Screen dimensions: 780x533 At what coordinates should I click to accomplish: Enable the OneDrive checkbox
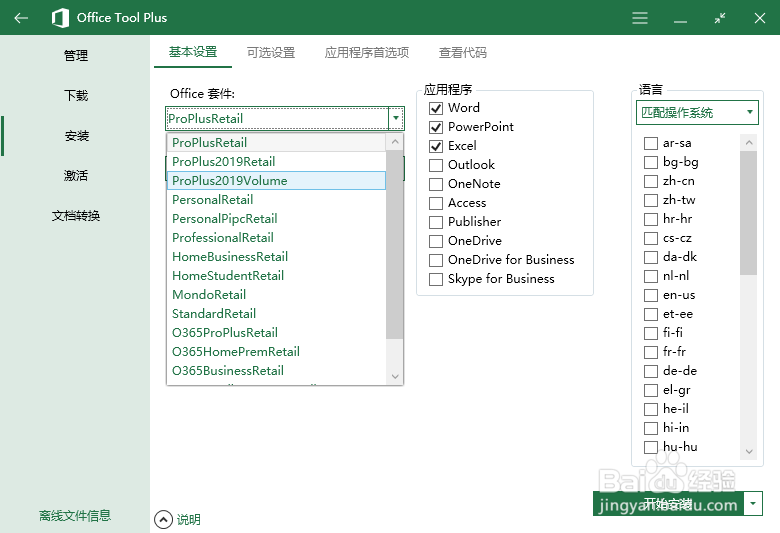436,241
